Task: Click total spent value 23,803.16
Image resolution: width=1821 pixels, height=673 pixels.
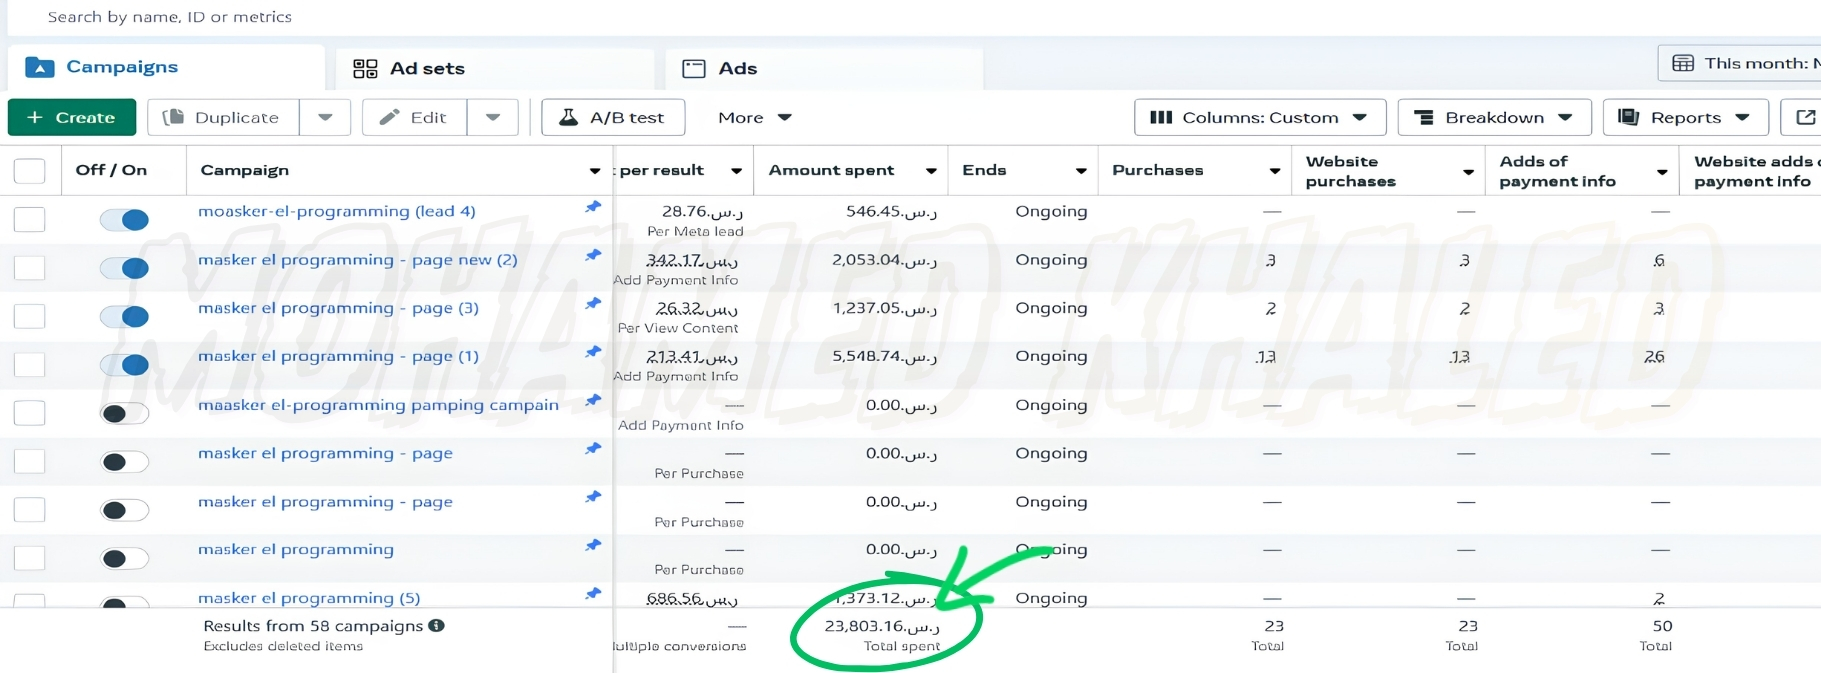Action: point(881,626)
